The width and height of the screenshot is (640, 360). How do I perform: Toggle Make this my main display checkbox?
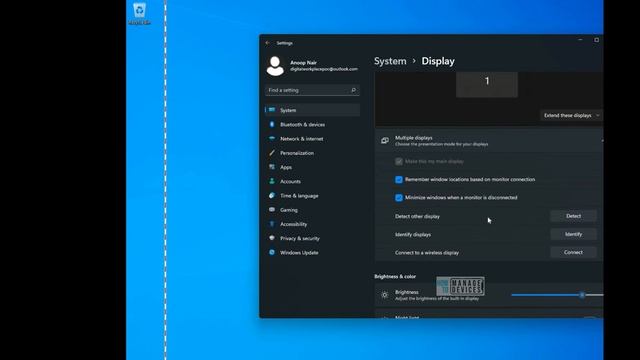(x=399, y=162)
